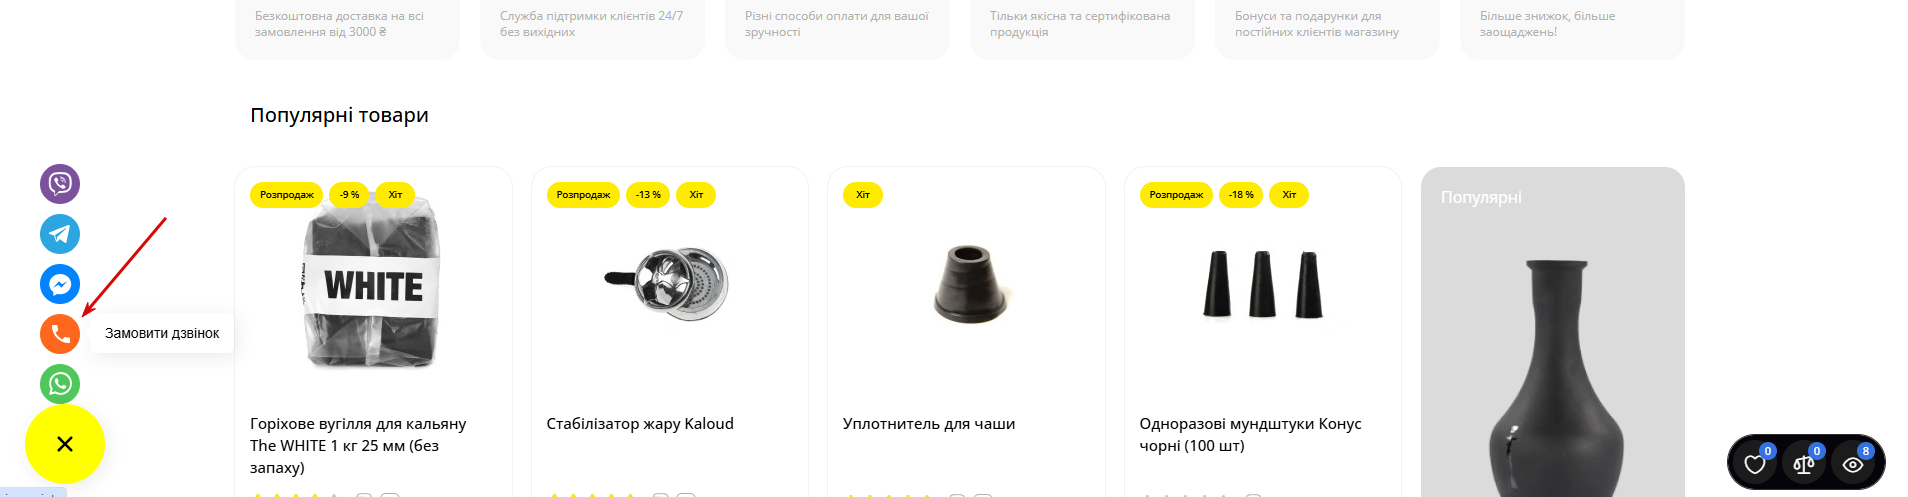Open the Горіхове вугілля The WHITE product title
Screen dimensions: 1908x497
[358, 445]
